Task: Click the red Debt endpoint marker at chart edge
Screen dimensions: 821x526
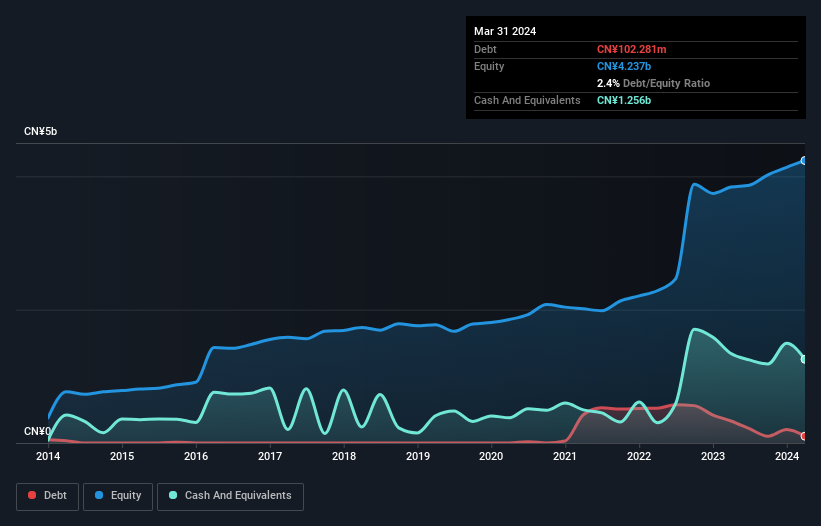Action: [804, 436]
